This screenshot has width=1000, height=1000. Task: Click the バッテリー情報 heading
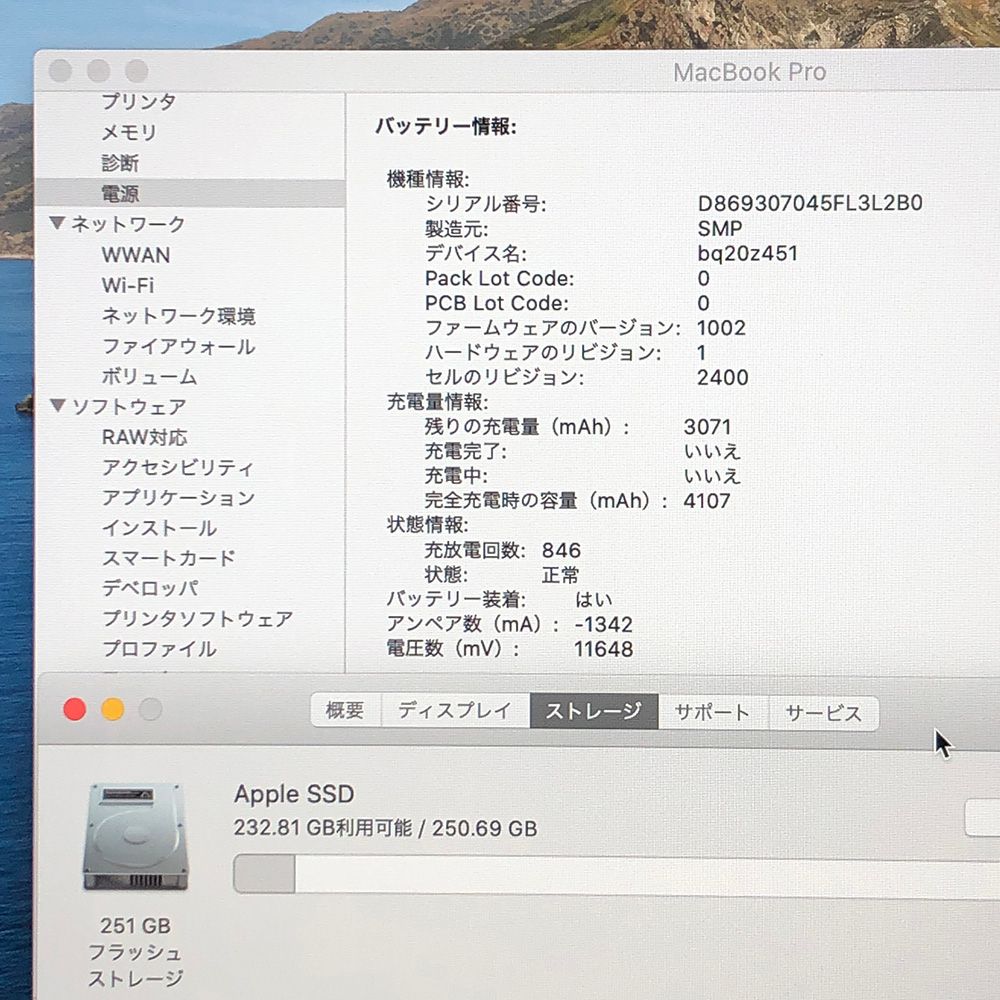446,126
